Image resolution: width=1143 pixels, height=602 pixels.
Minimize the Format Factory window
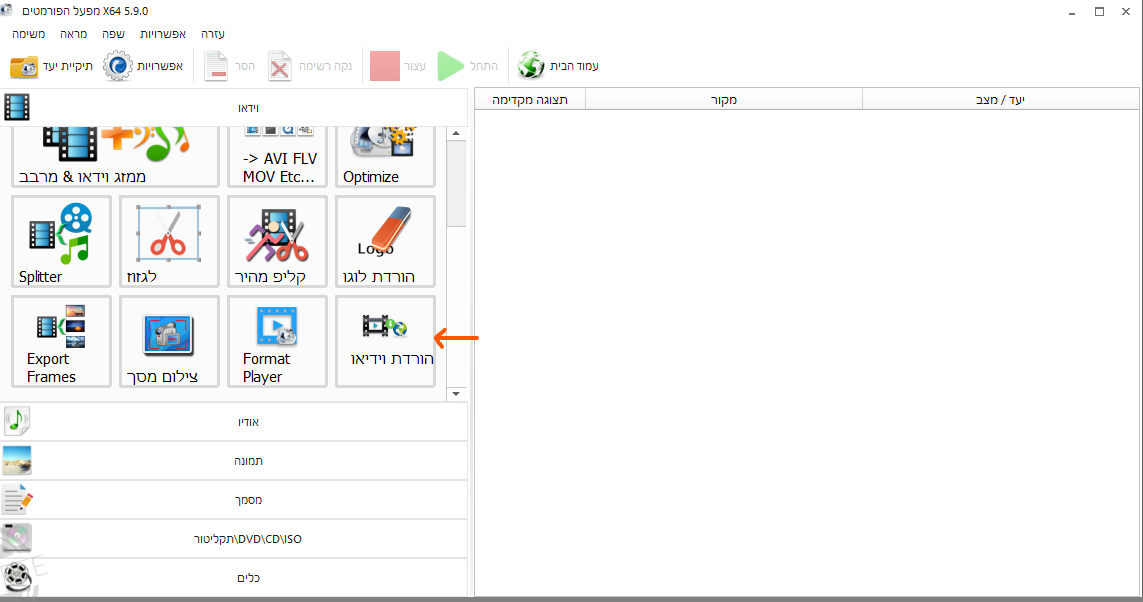pos(1072,12)
